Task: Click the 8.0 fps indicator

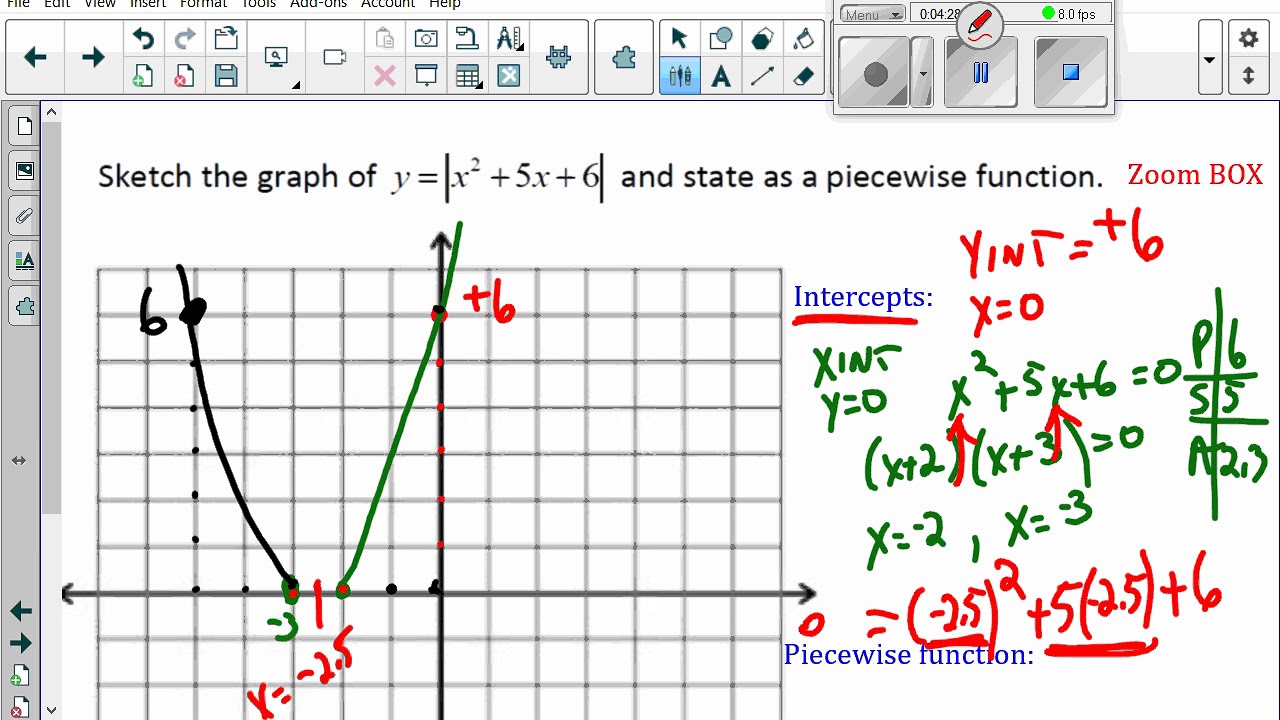Action: (x=1069, y=14)
